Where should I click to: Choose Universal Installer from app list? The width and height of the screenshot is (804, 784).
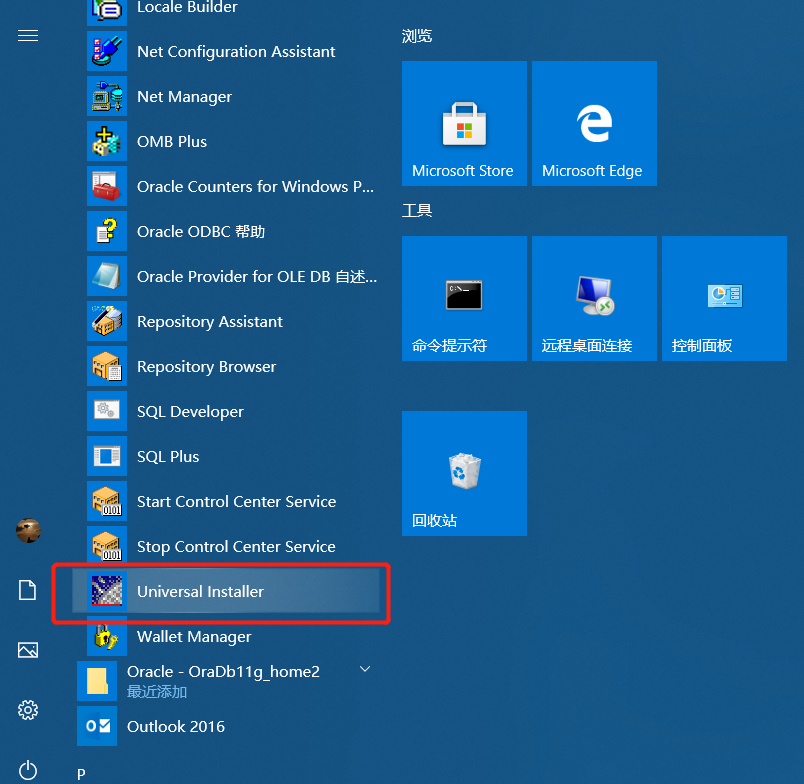tap(226, 591)
